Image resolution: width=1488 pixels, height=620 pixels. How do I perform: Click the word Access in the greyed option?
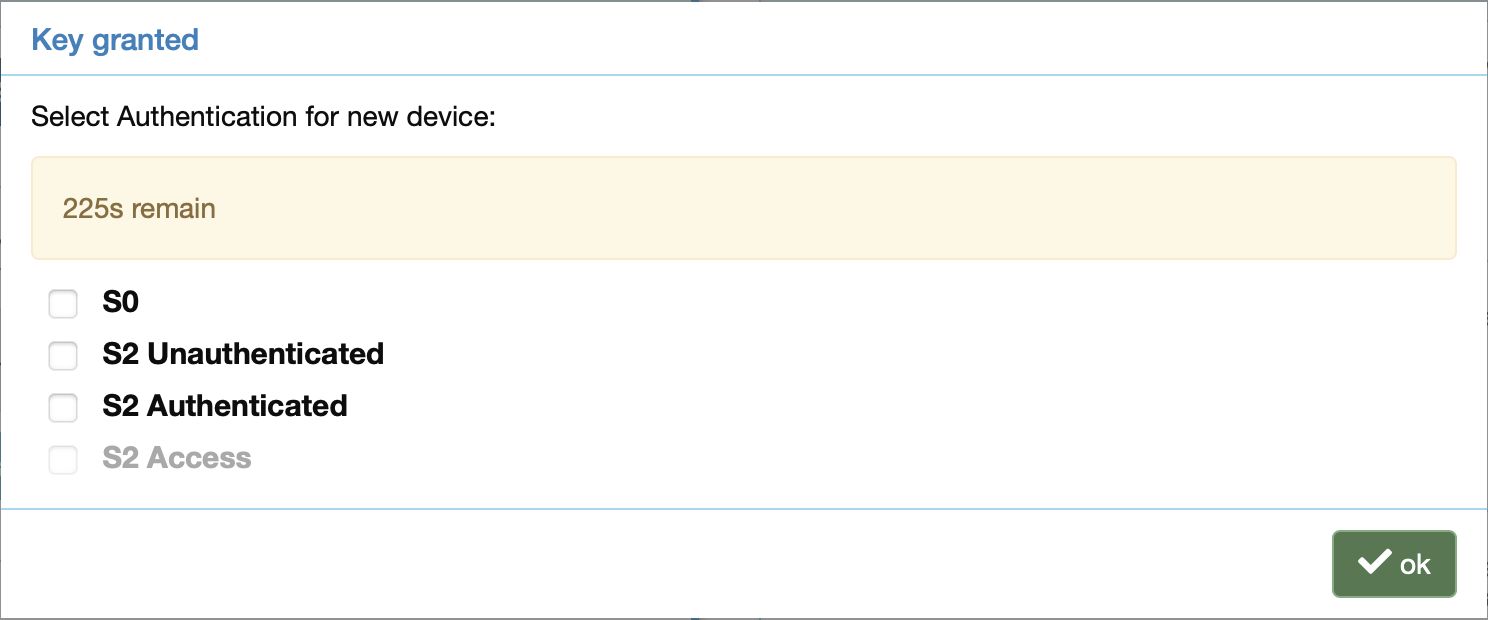click(x=199, y=458)
